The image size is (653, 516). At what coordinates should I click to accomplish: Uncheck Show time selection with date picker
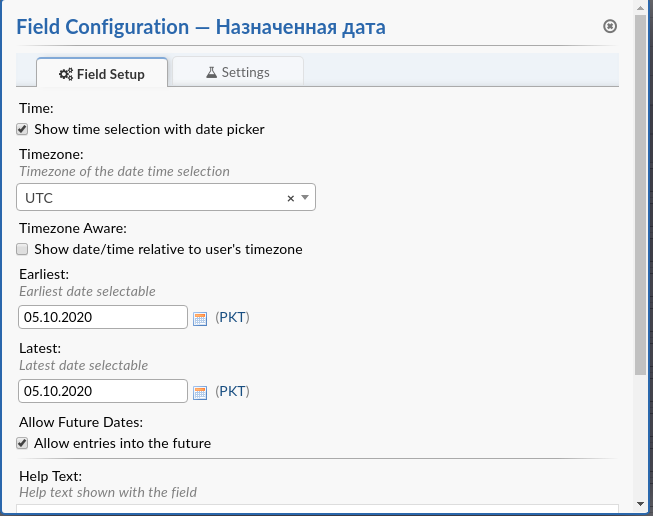pos(22,129)
